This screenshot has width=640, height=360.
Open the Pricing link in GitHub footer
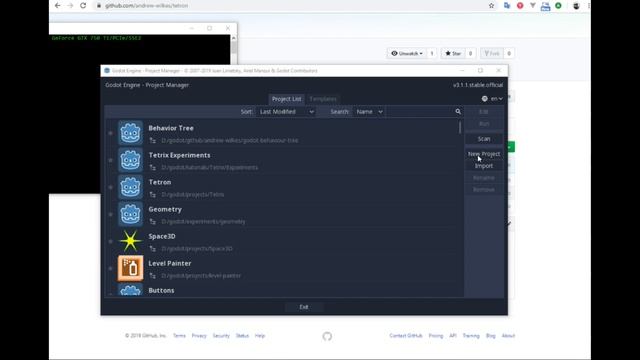click(436, 336)
